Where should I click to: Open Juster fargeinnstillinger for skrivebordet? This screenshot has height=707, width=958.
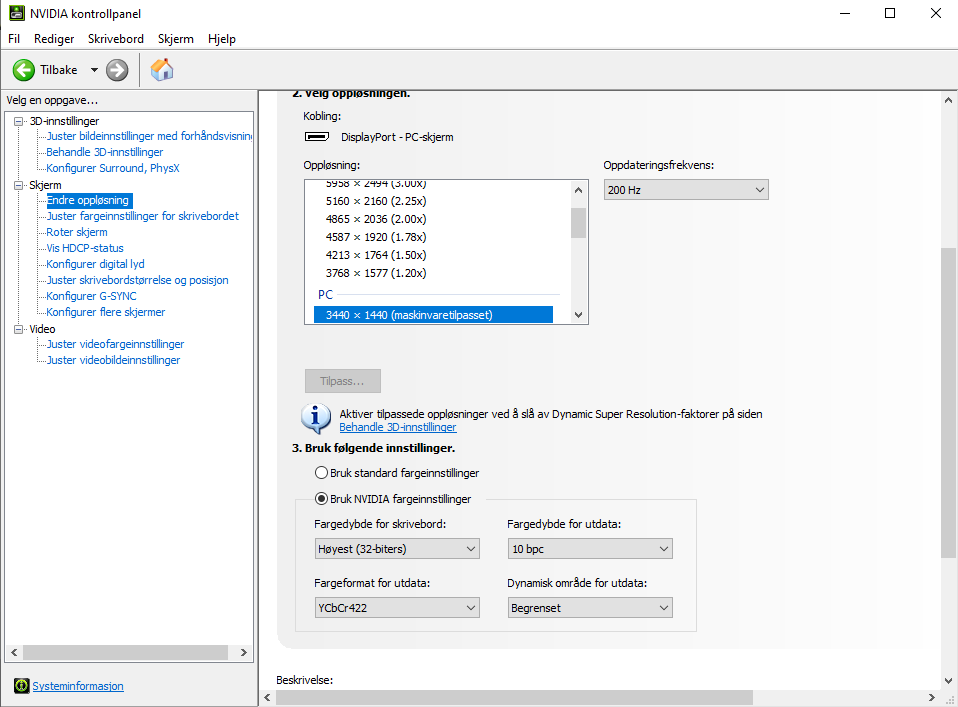click(142, 216)
